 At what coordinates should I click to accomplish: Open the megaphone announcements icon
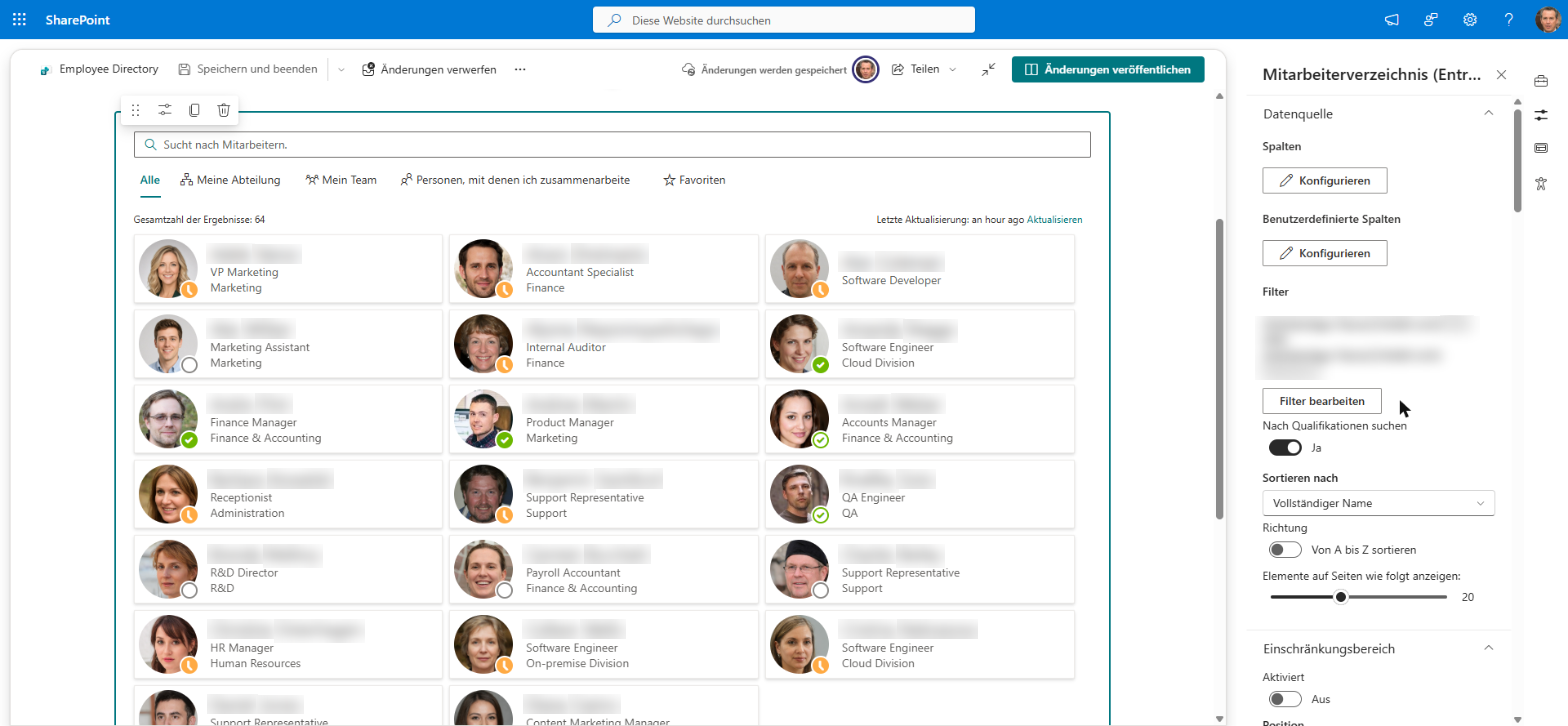[x=1391, y=19]
